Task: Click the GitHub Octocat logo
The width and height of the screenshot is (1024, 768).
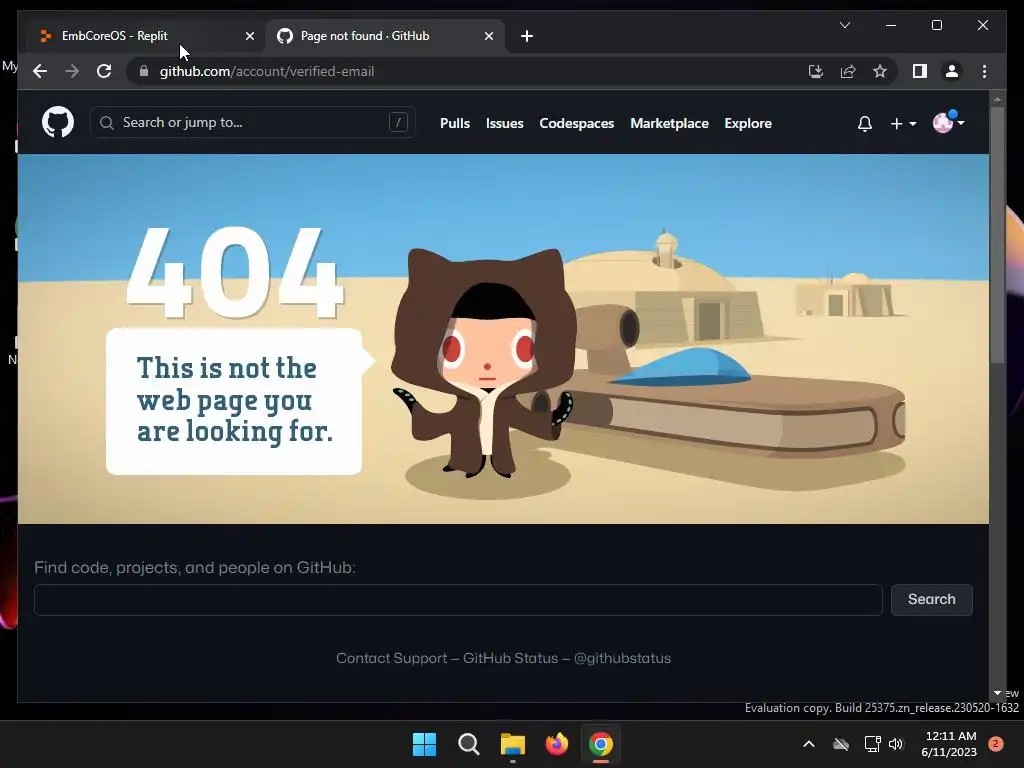Action: coord(58,122)
